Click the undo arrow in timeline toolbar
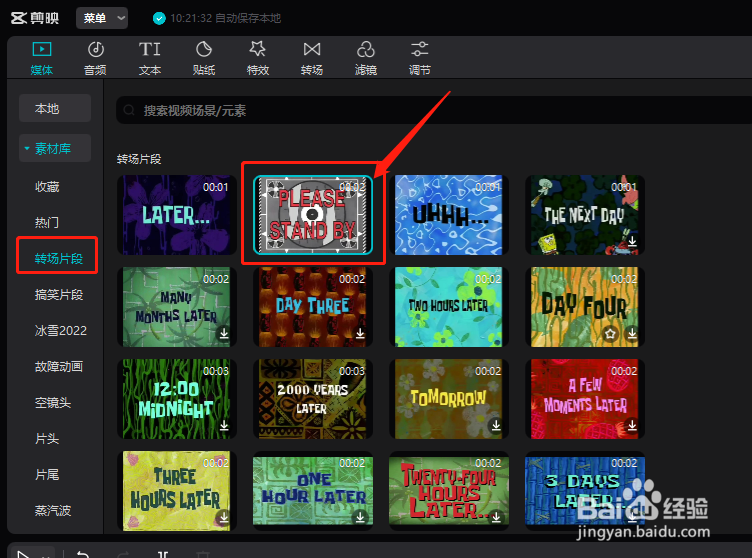 83,554
